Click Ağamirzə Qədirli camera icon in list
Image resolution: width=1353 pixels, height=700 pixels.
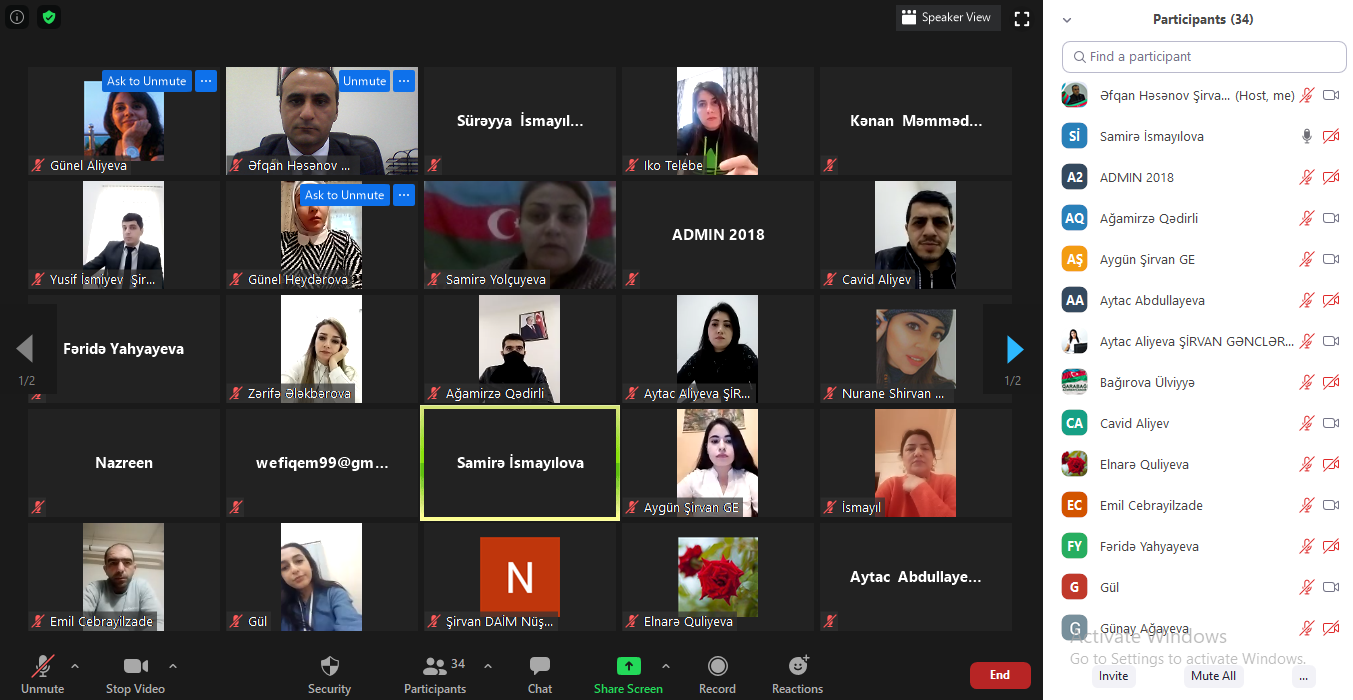click(1331, 218)
